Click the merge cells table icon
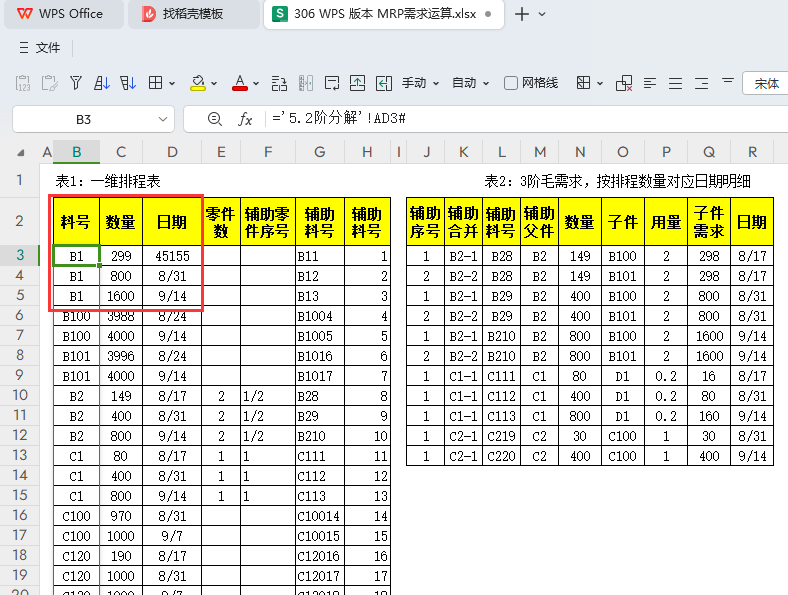 [x=583, y=83]
